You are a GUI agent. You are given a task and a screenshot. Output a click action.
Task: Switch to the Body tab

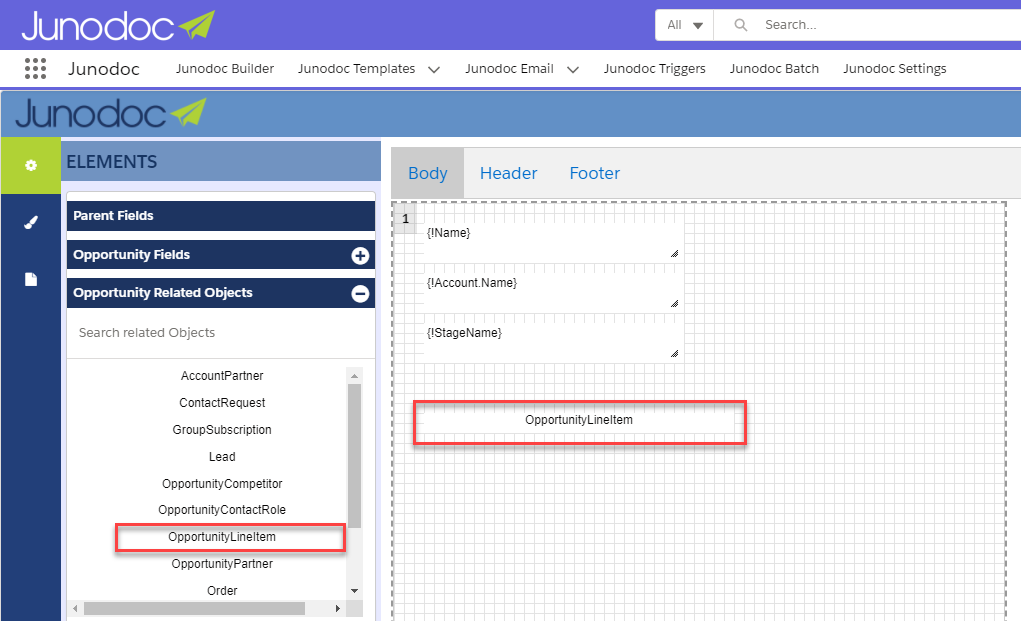428,173
